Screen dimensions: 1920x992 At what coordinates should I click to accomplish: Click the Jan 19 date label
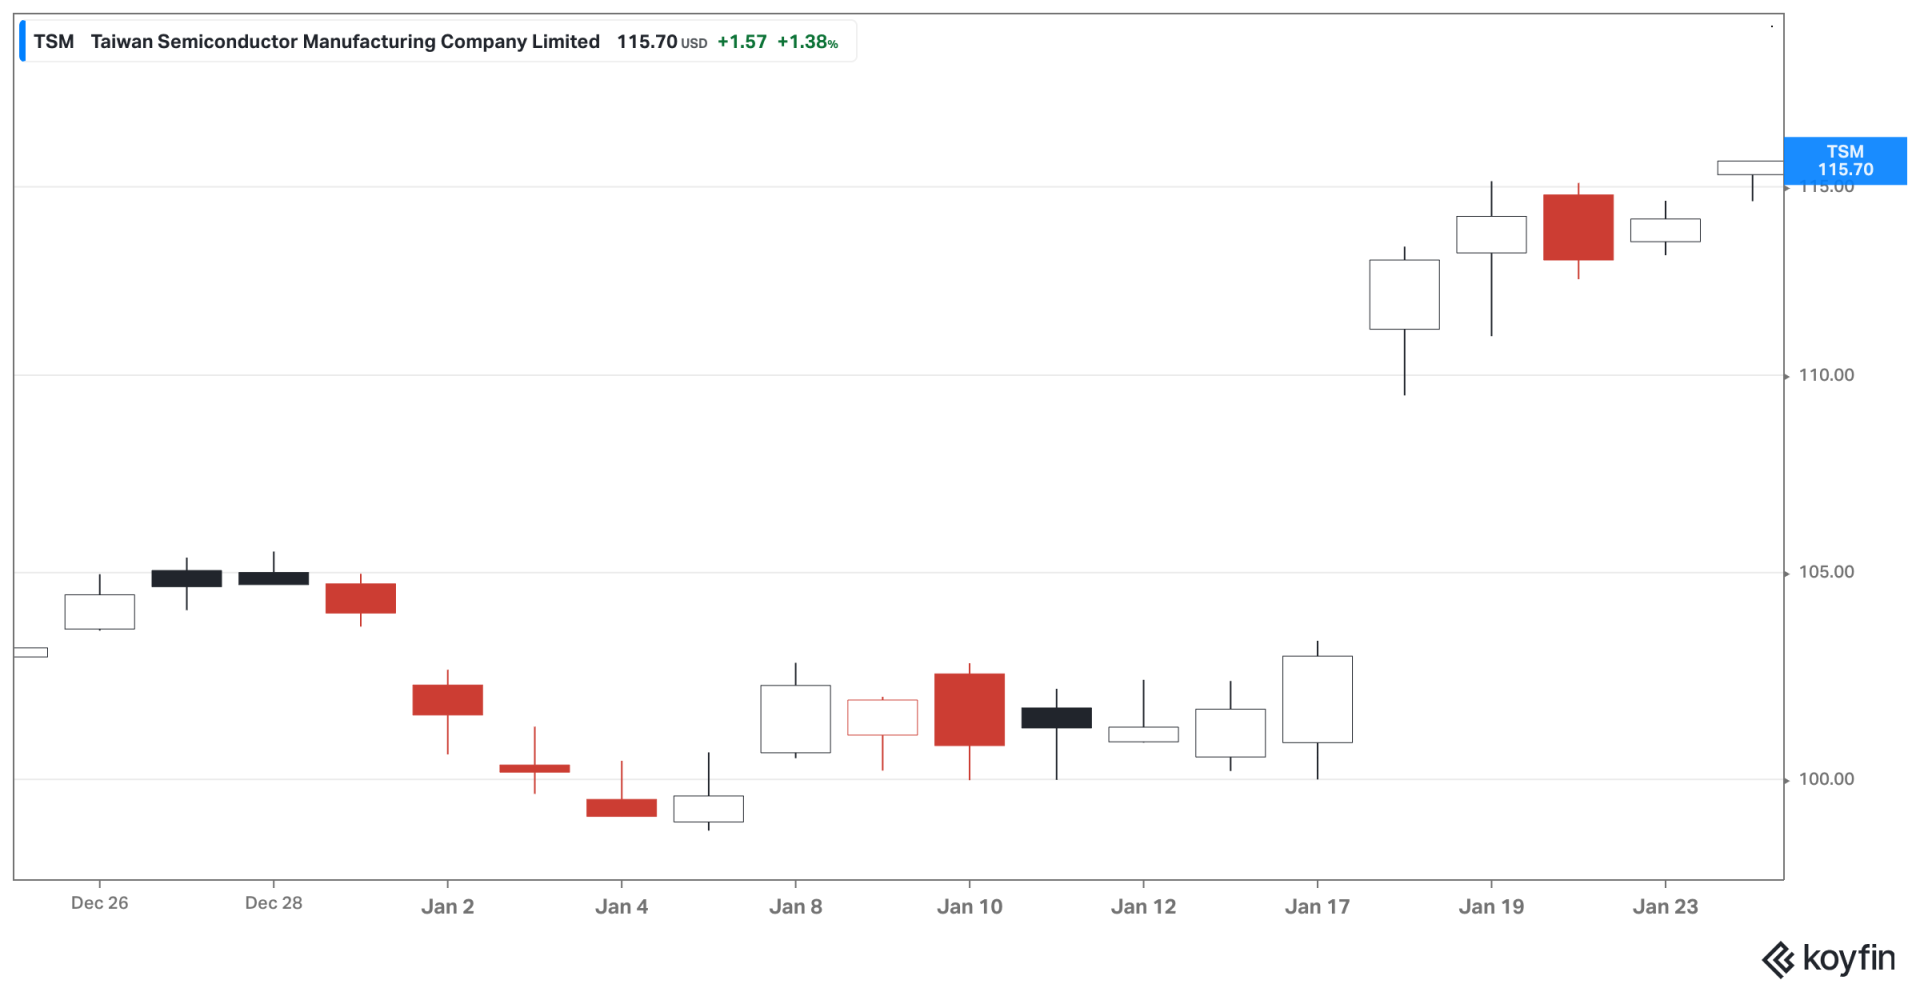(1491, 907)
